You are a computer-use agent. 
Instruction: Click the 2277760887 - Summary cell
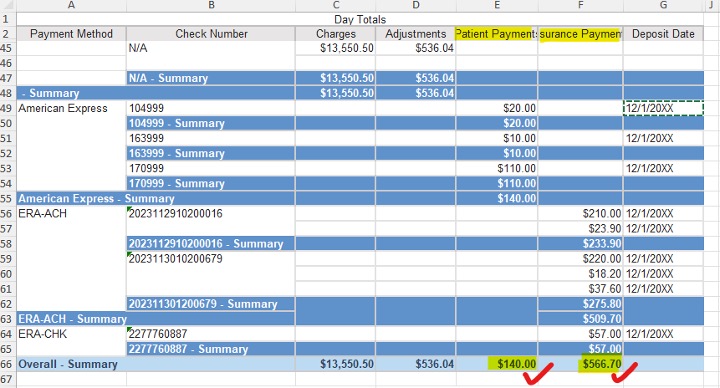pos(211,349)
